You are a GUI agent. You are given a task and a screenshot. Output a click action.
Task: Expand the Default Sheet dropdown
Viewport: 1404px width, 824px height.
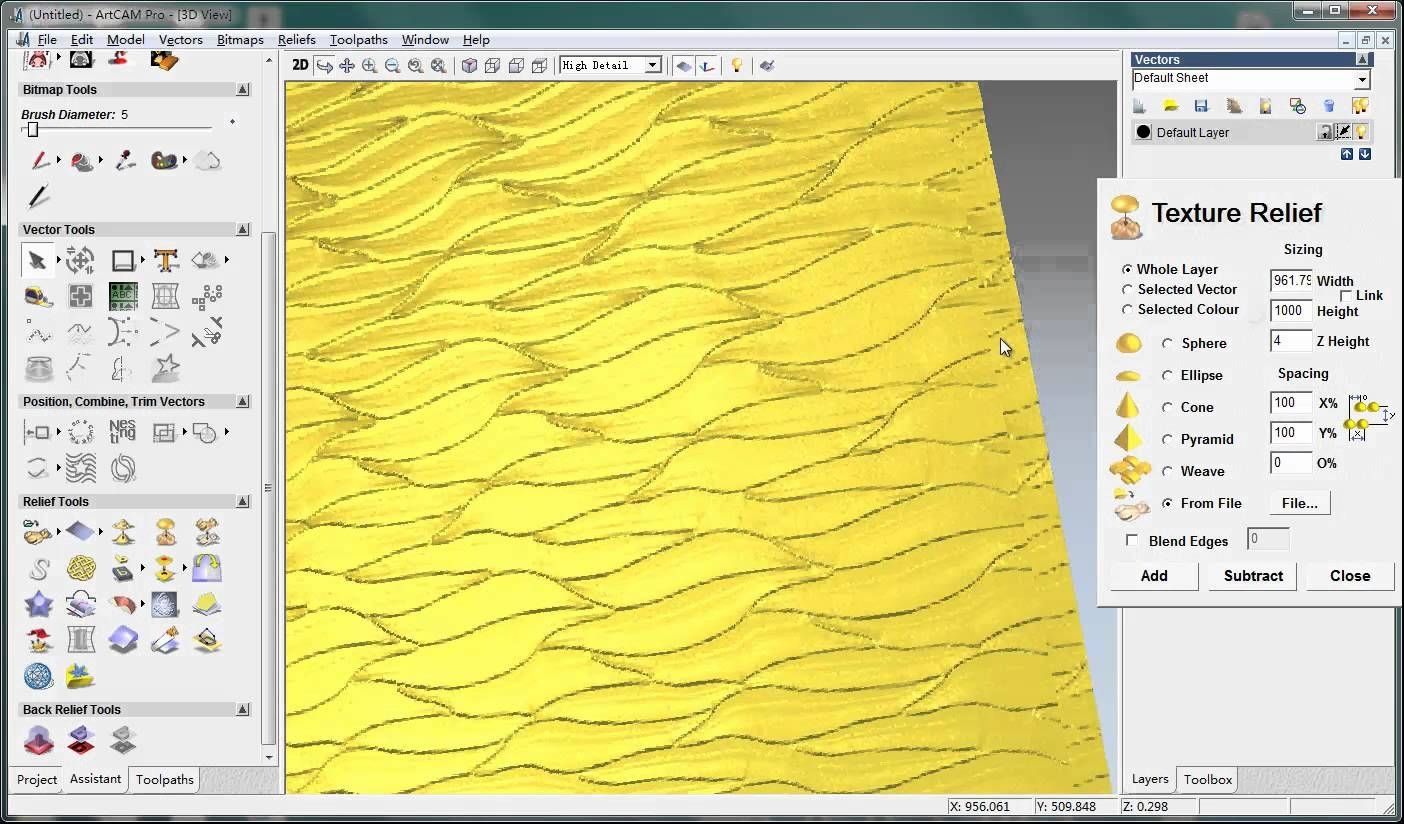pyautogui.click(x=1362, y=79)
